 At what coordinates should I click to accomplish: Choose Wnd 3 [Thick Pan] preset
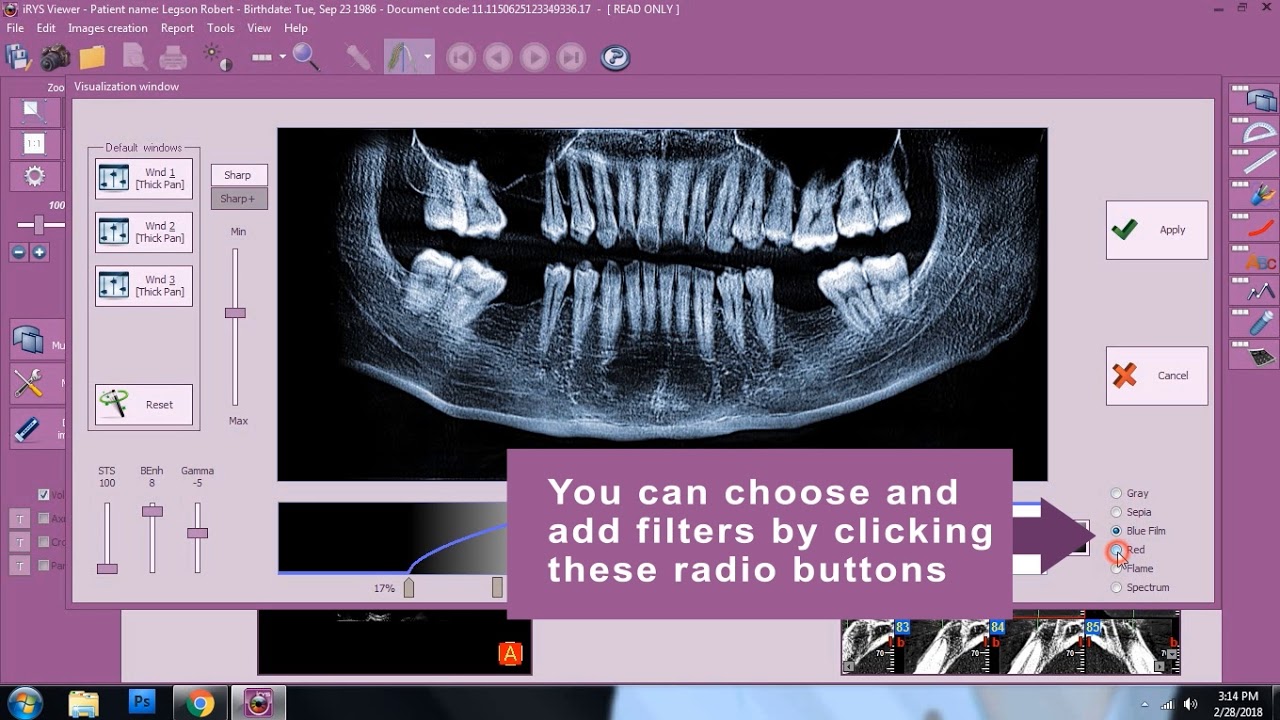coord(144,286)
